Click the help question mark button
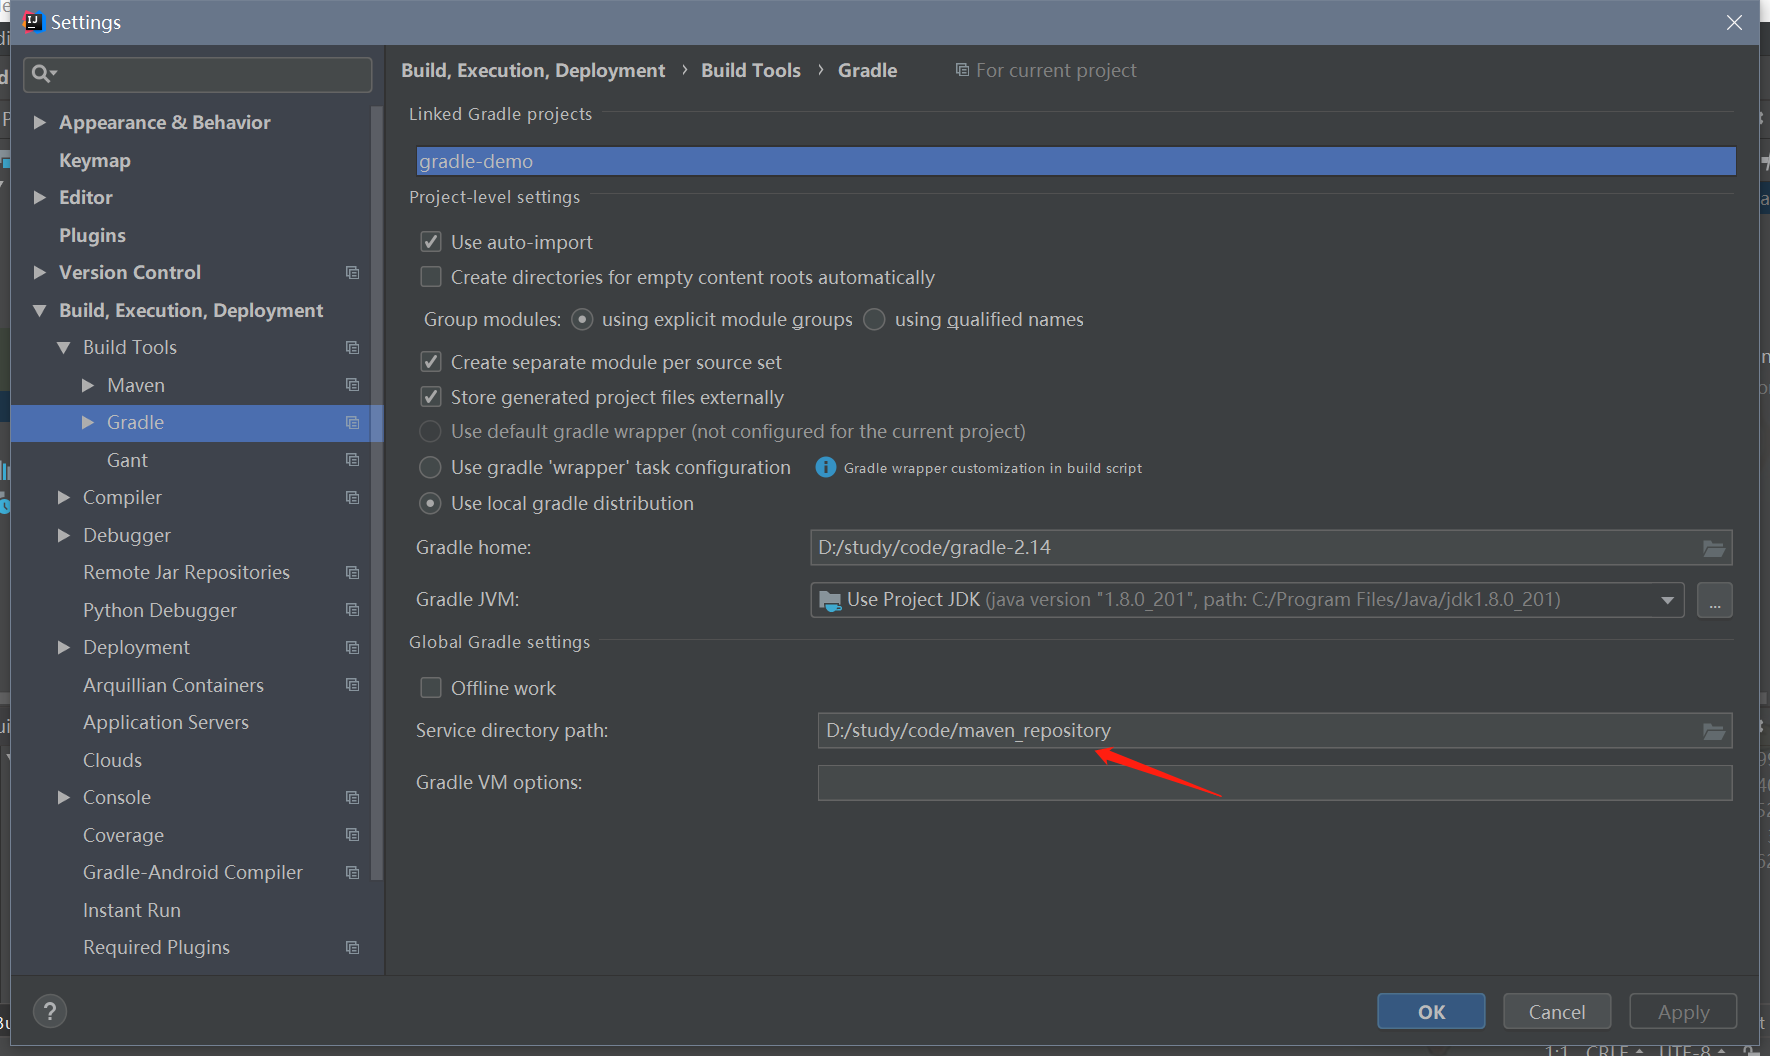This screenshot has height=1056, width=1770. tap(50, 1011)
